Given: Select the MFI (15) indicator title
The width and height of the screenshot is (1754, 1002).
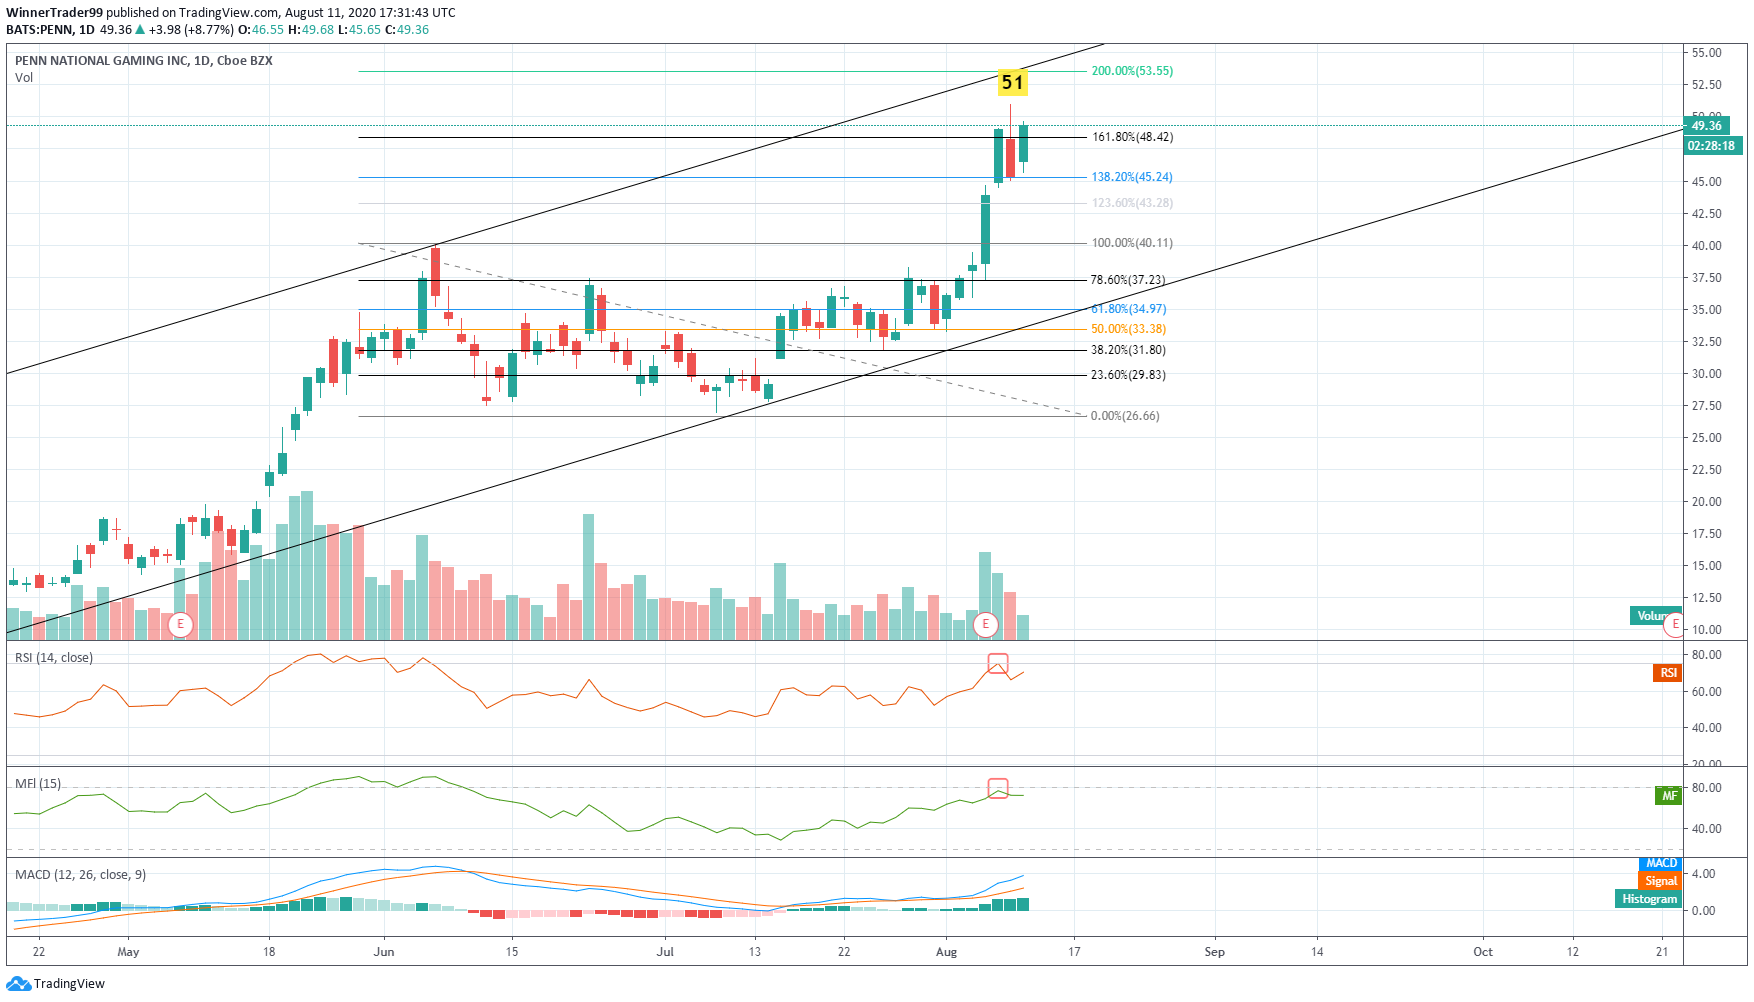Looking at the screenshot, I should (38, 784).
